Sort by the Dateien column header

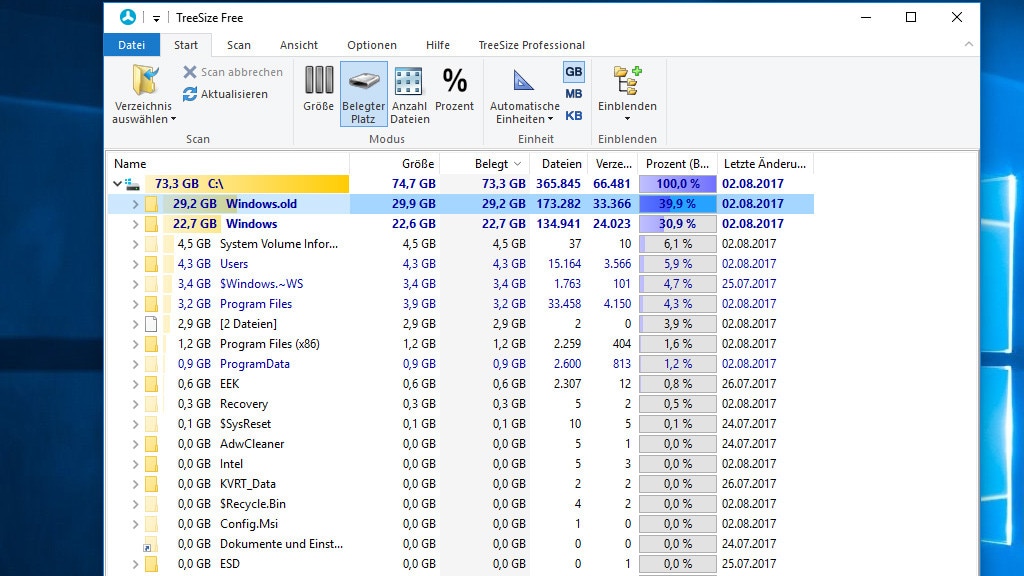pyautogui.click(x=558, y=164)
